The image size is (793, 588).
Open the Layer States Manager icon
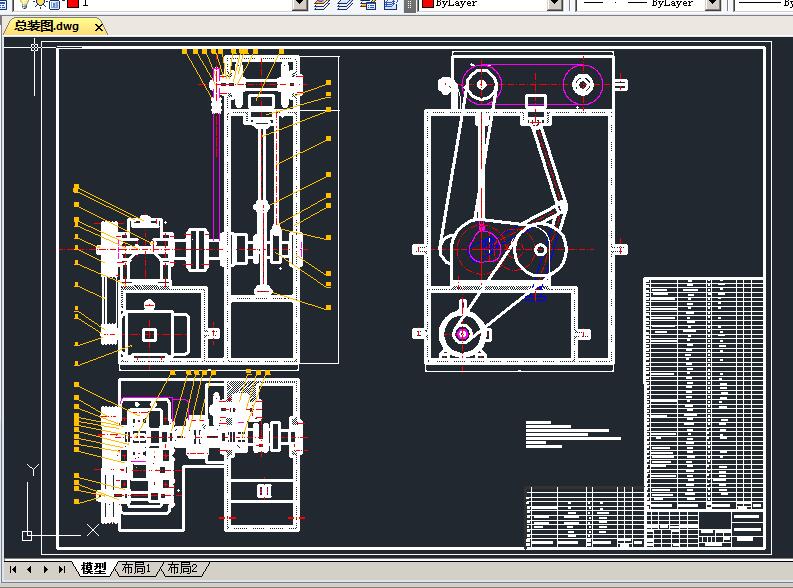tap(368, 4)
